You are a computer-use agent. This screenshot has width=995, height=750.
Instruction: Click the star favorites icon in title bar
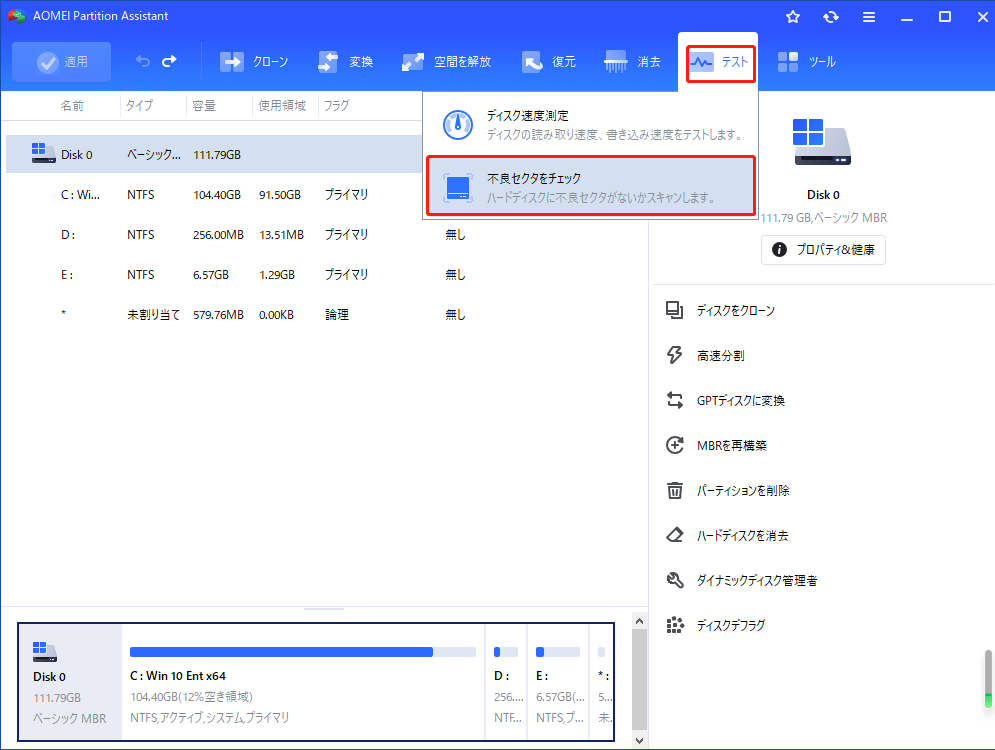793,17
